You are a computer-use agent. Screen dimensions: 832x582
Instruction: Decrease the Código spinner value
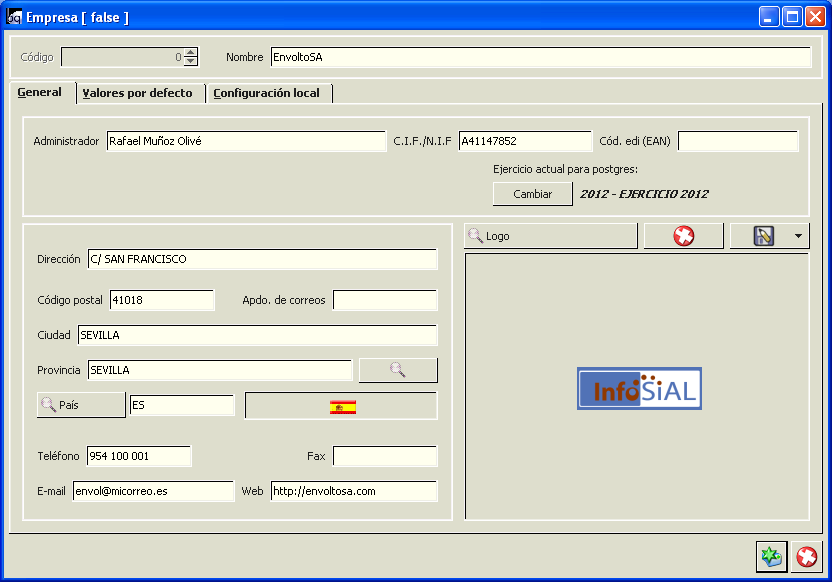click(191, 62)
